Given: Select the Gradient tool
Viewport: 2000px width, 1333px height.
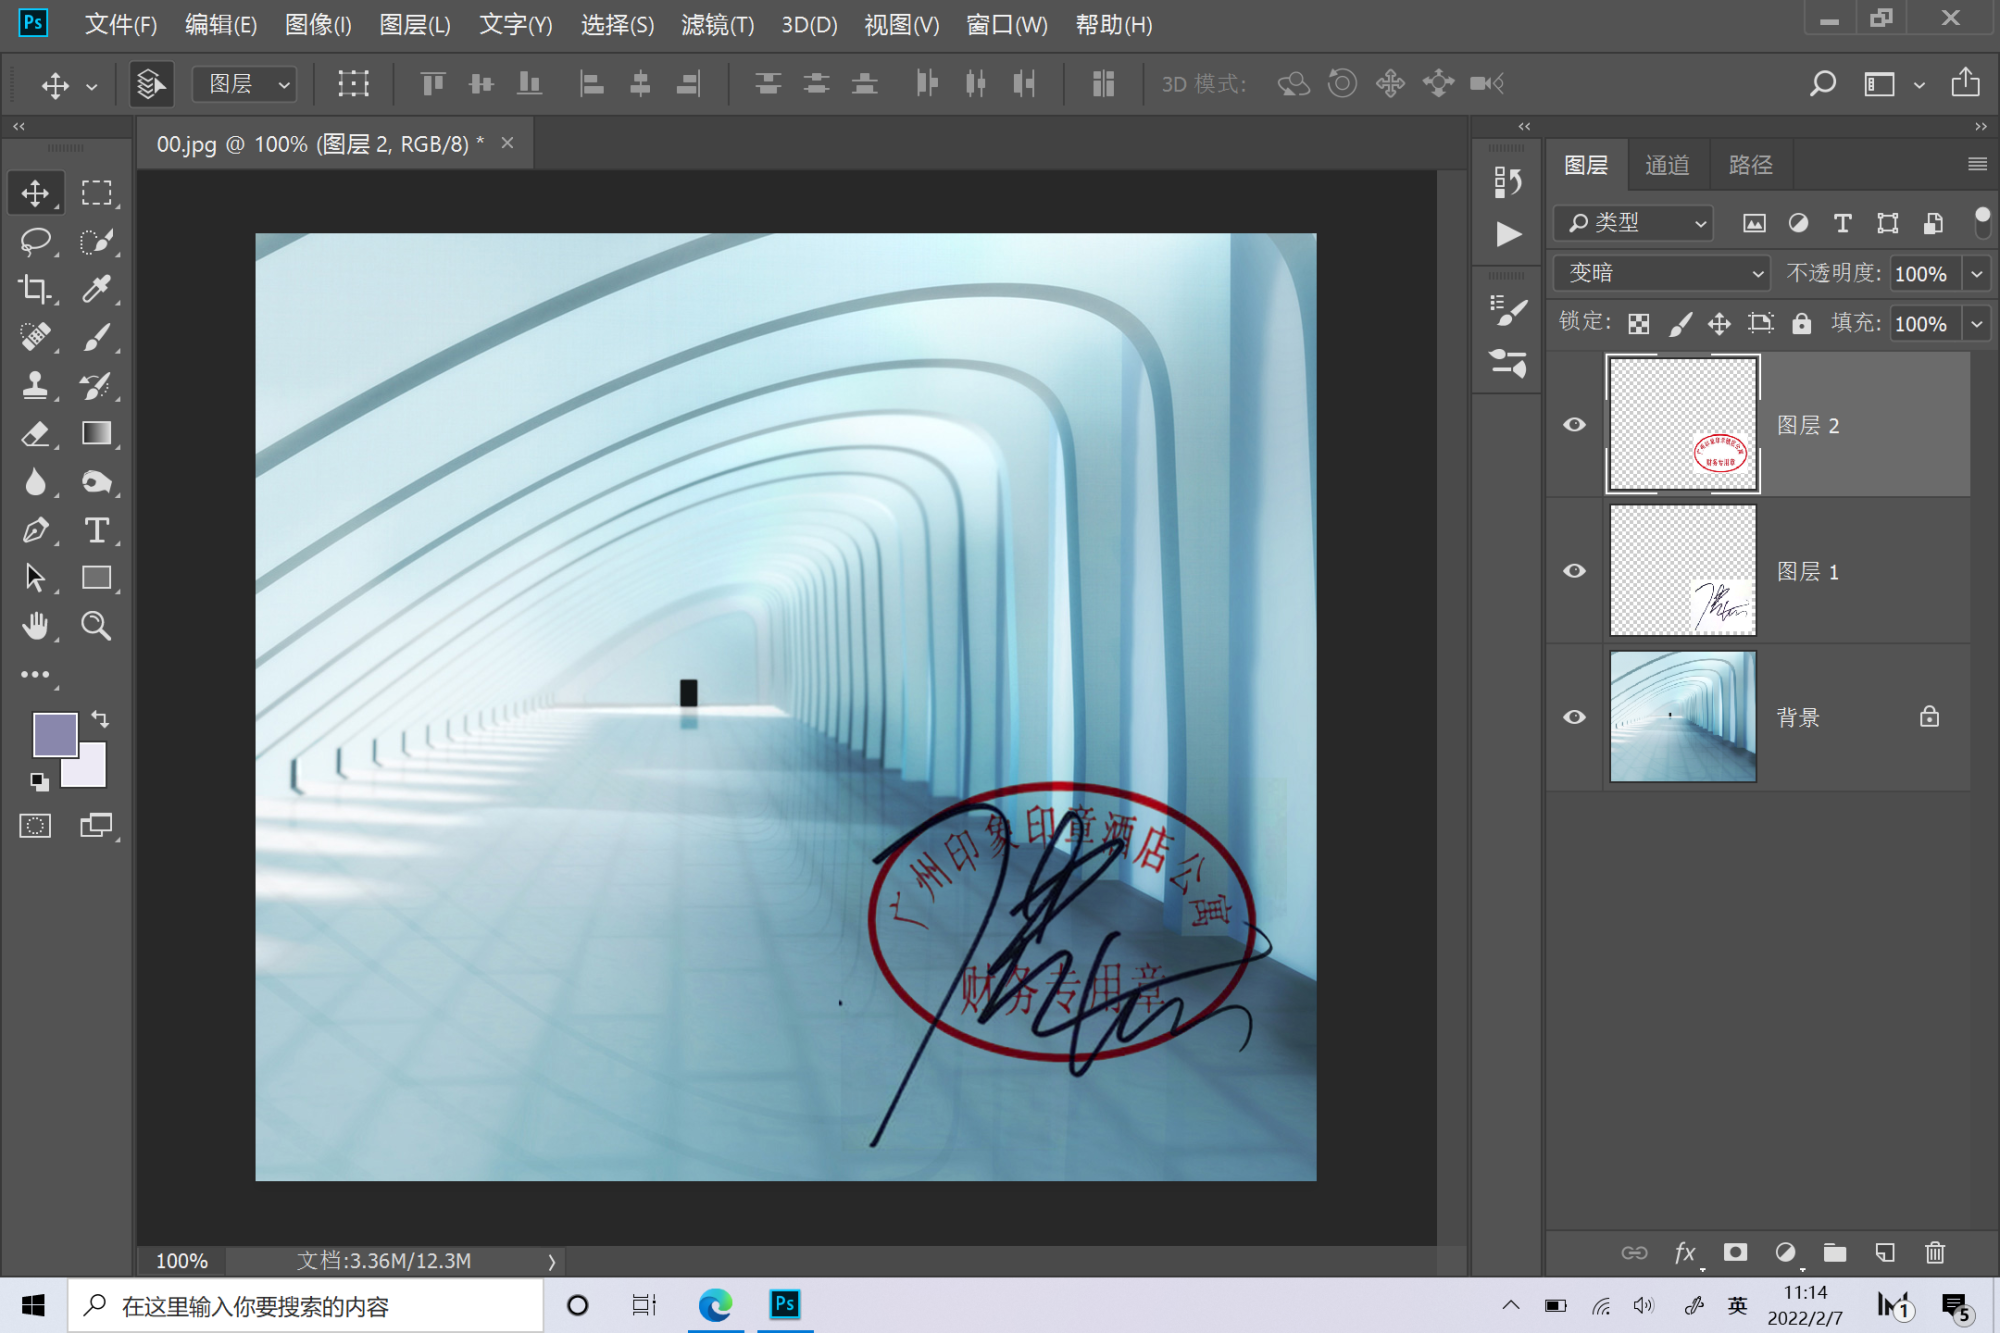Looking at the screenshot, I should point(96,433).
